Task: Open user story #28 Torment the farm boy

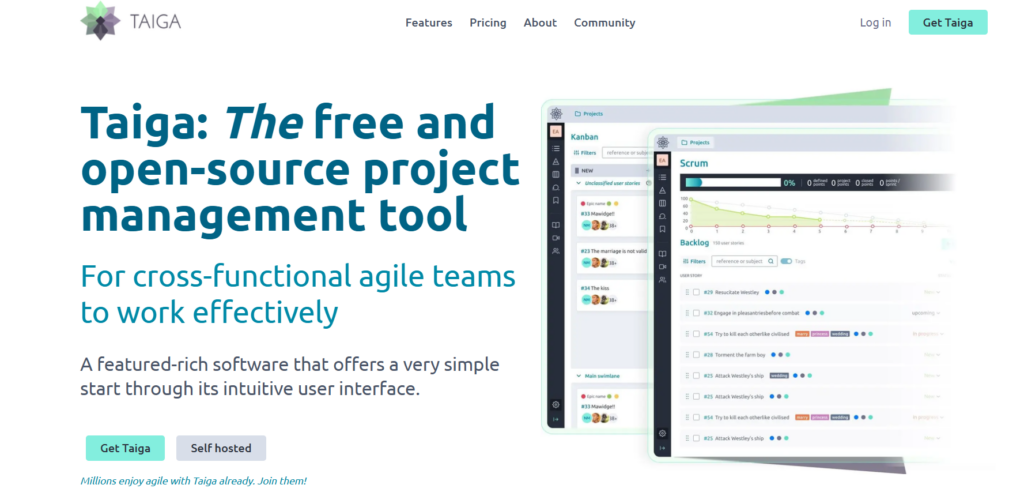Action: pyautogui.click(x=735, y=354)
